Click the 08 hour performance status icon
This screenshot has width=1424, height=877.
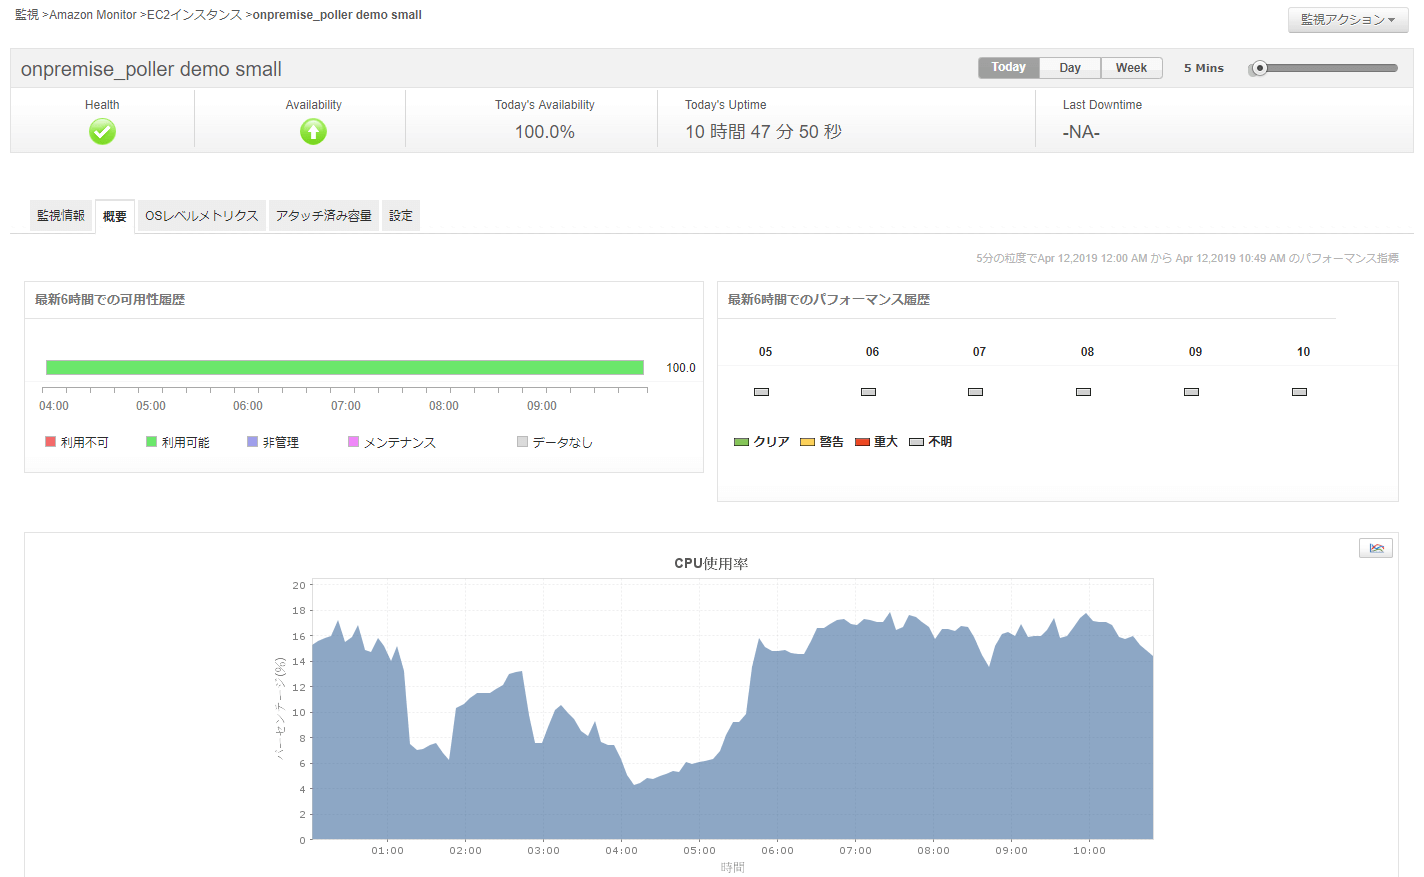click(1083, 392)
